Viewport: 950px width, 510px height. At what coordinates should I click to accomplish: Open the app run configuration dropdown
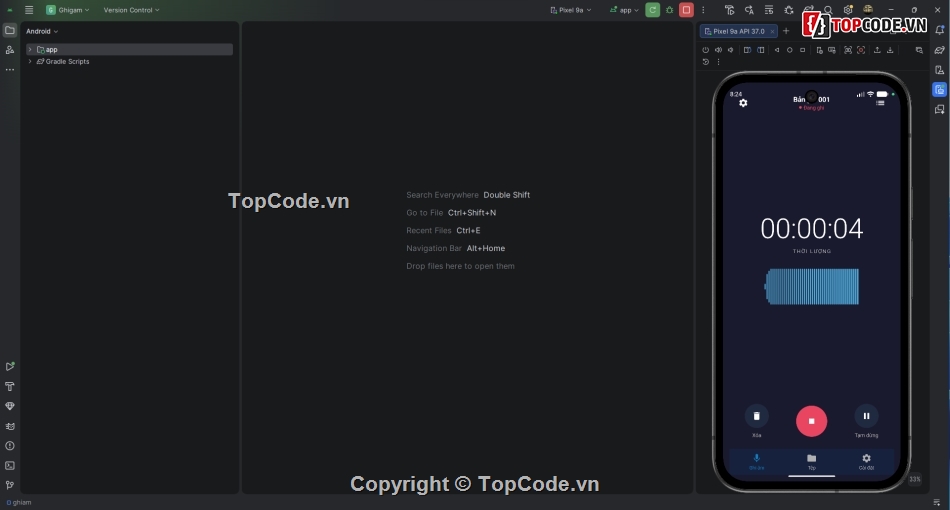click(x=624, y=10)
